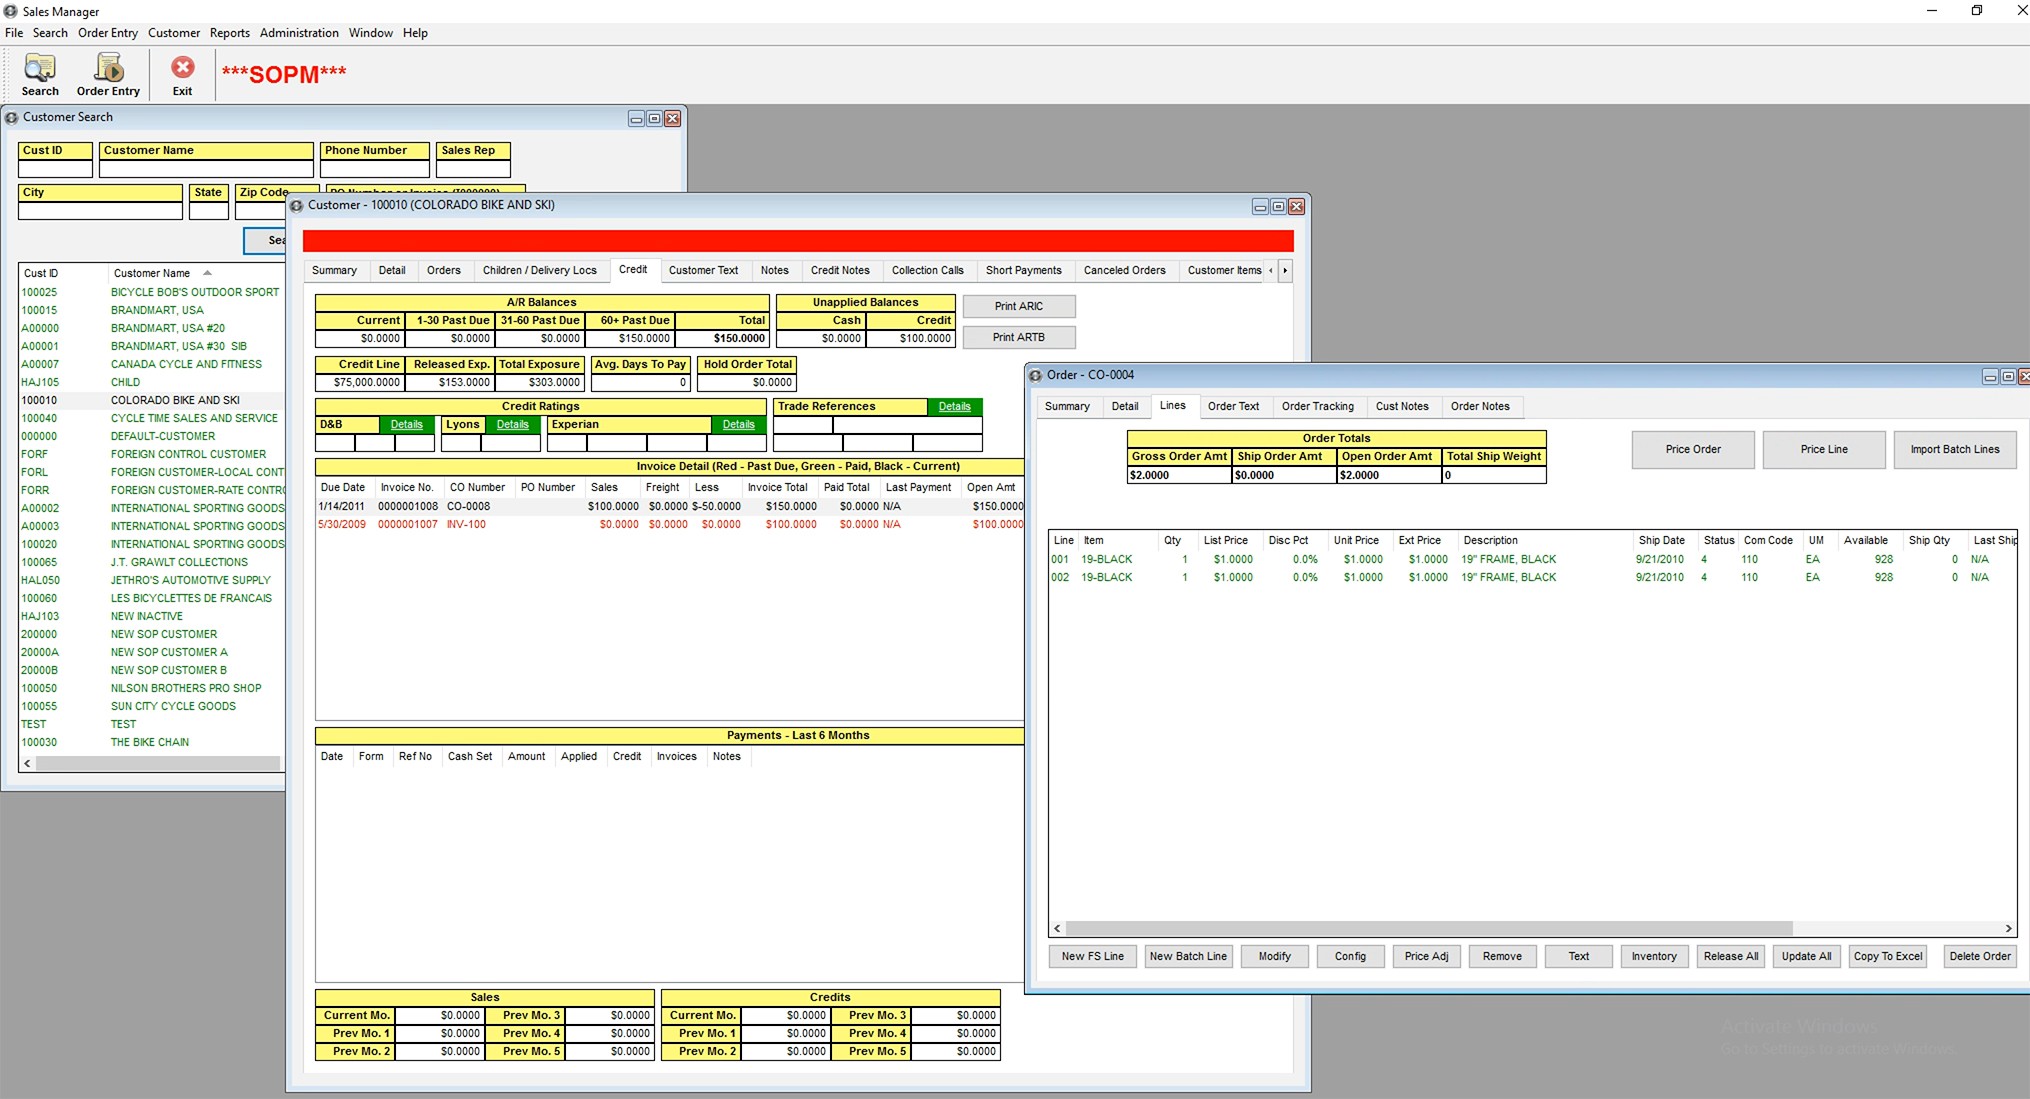This screenshot has height=1099, width=2030.
Task: Click the Delete Order button
Action: coord(1980,957)
